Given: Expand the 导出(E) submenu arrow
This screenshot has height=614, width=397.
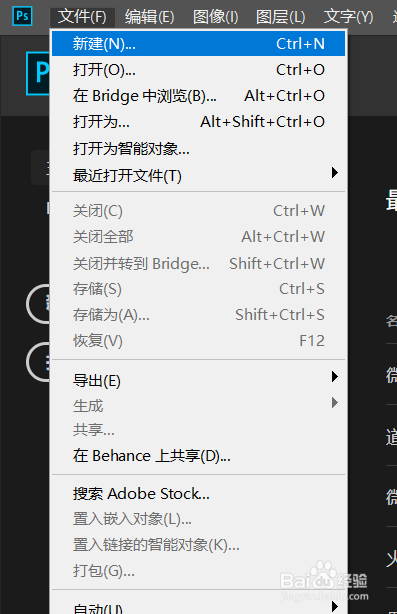Looking at the screenshot, I should click(x=334, y=377).
